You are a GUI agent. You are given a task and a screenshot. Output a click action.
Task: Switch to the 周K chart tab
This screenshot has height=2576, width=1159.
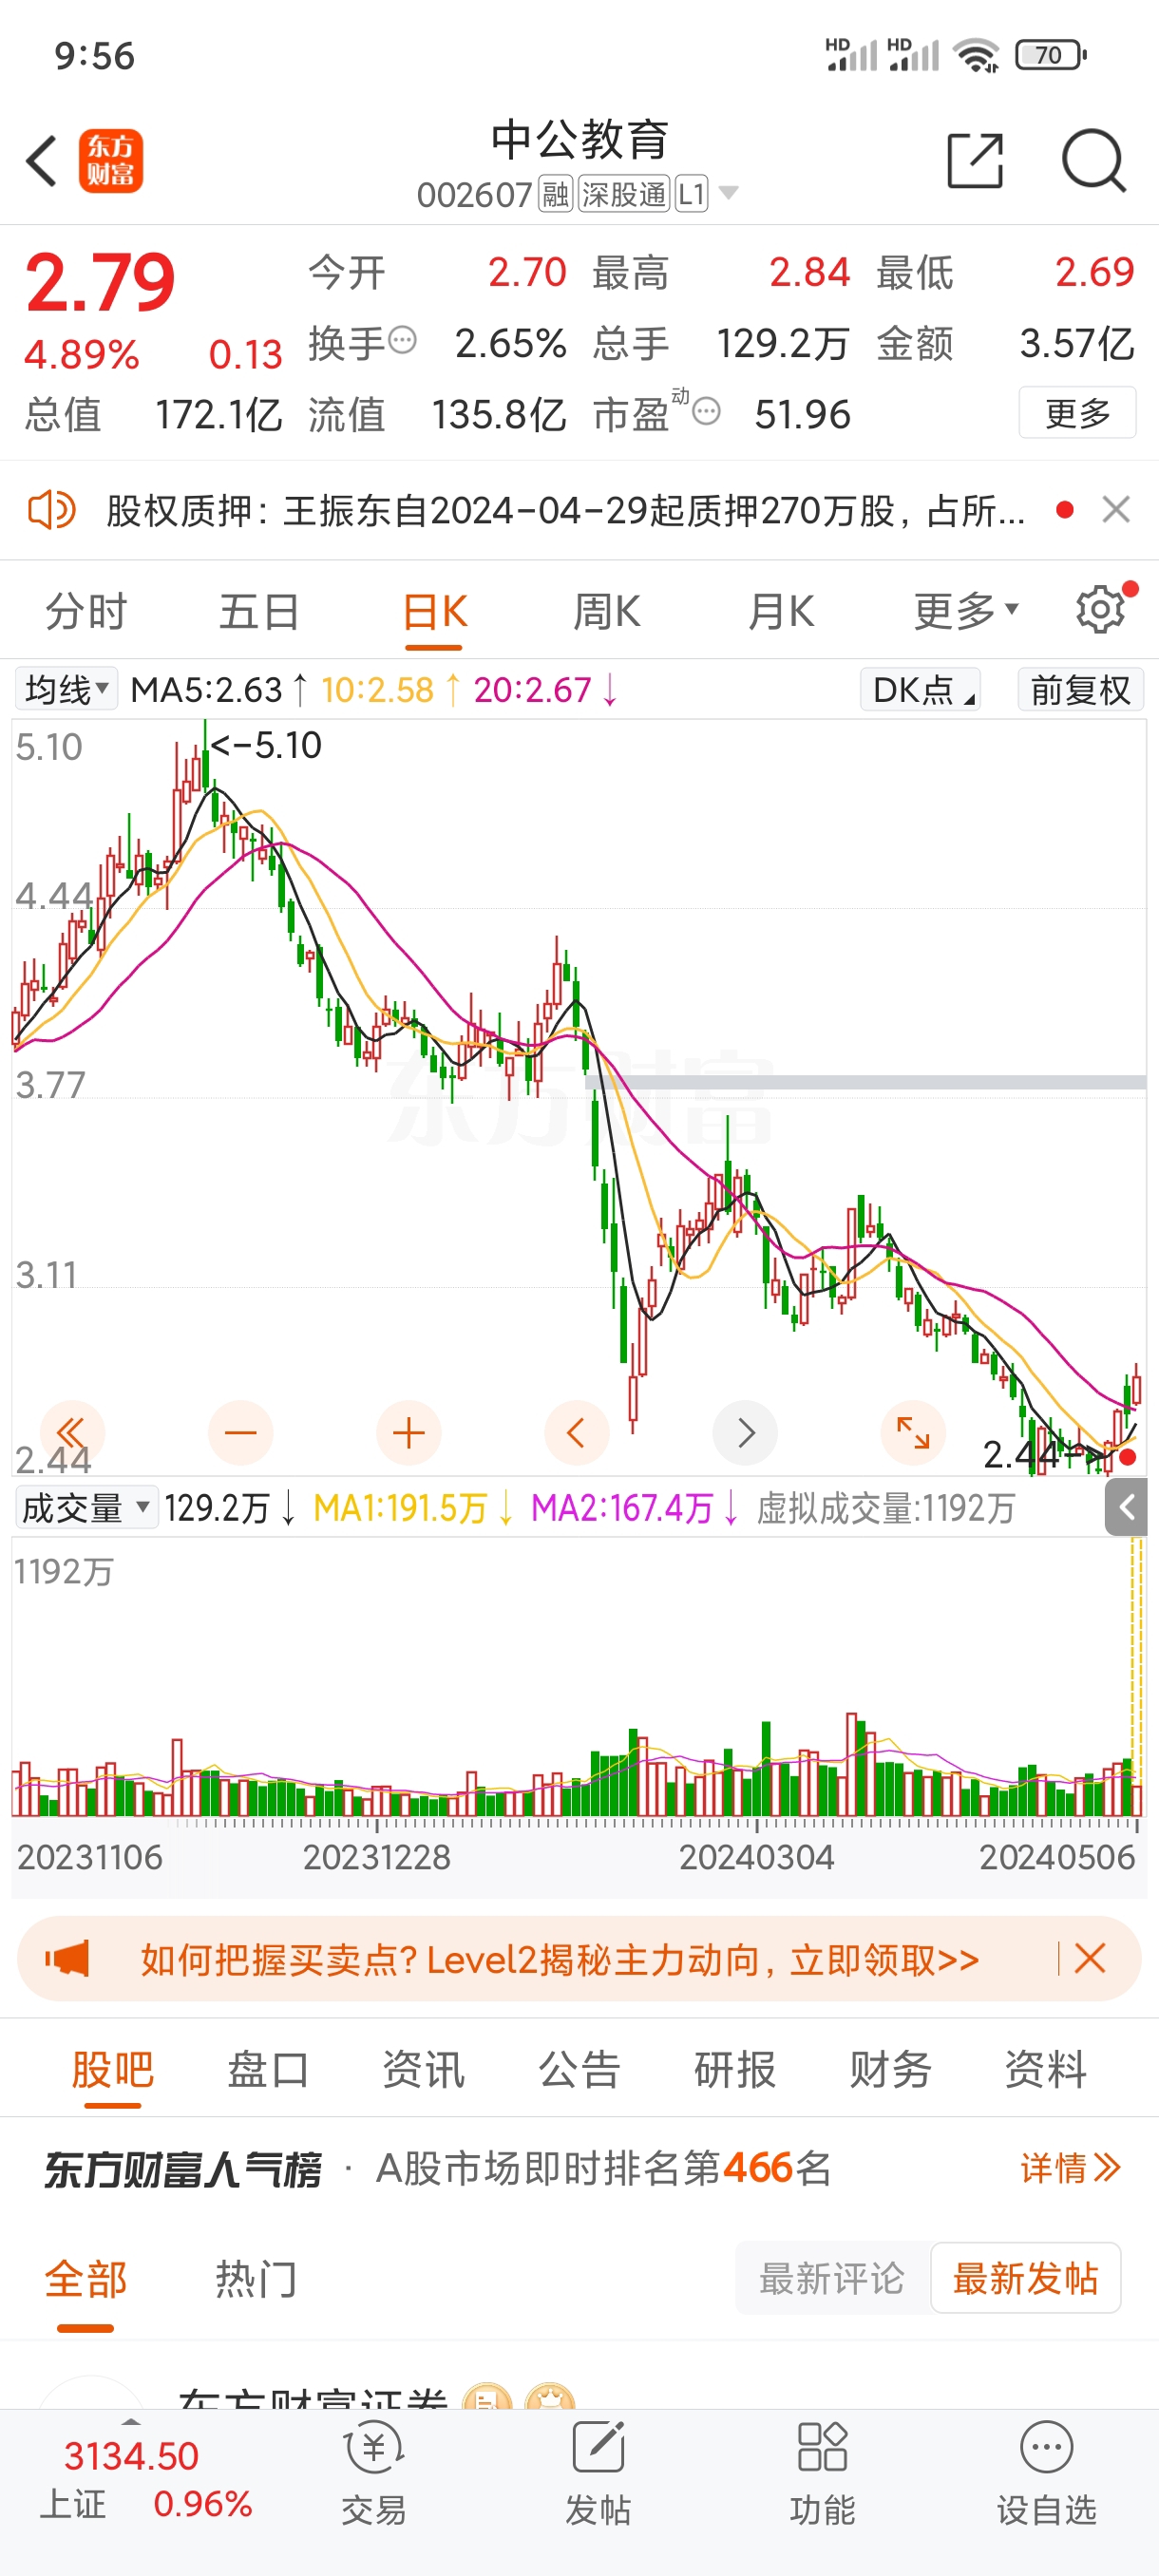(x=607, y=611)
